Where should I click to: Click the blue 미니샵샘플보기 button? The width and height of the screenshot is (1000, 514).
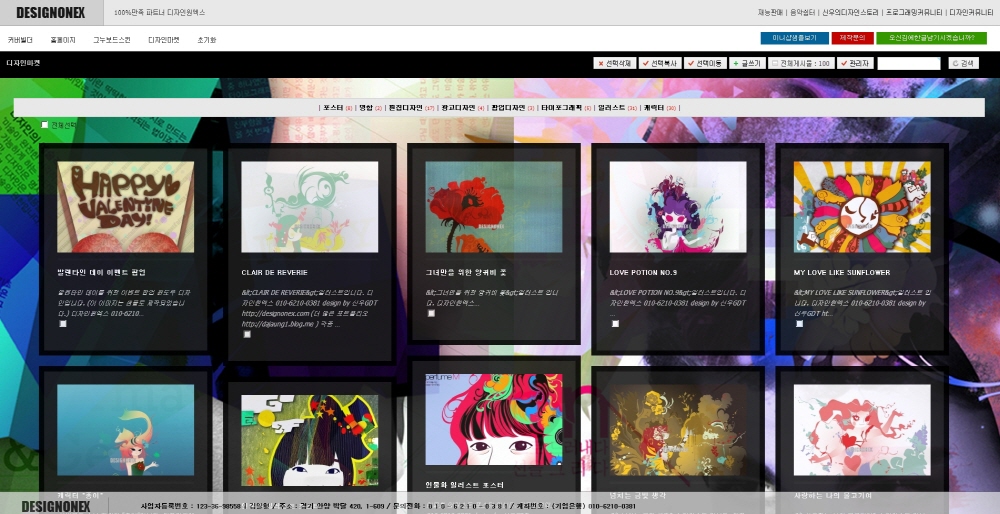pyautogui.click(x=794, y=38)
